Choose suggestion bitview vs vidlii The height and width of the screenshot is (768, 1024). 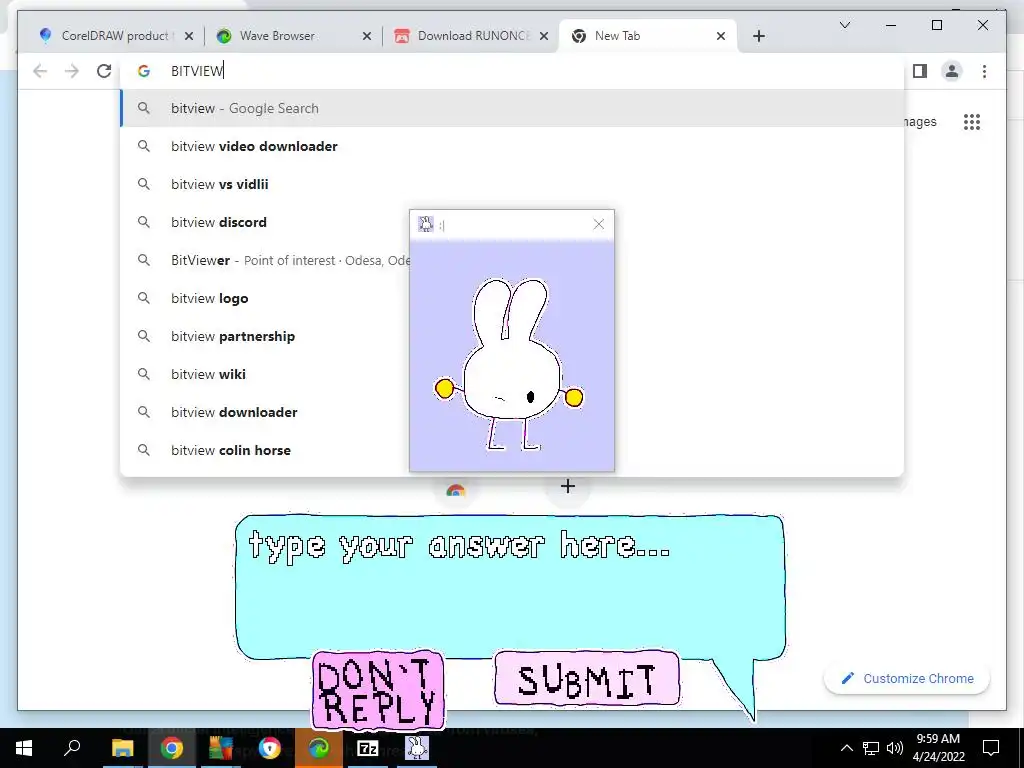(512, 184)
